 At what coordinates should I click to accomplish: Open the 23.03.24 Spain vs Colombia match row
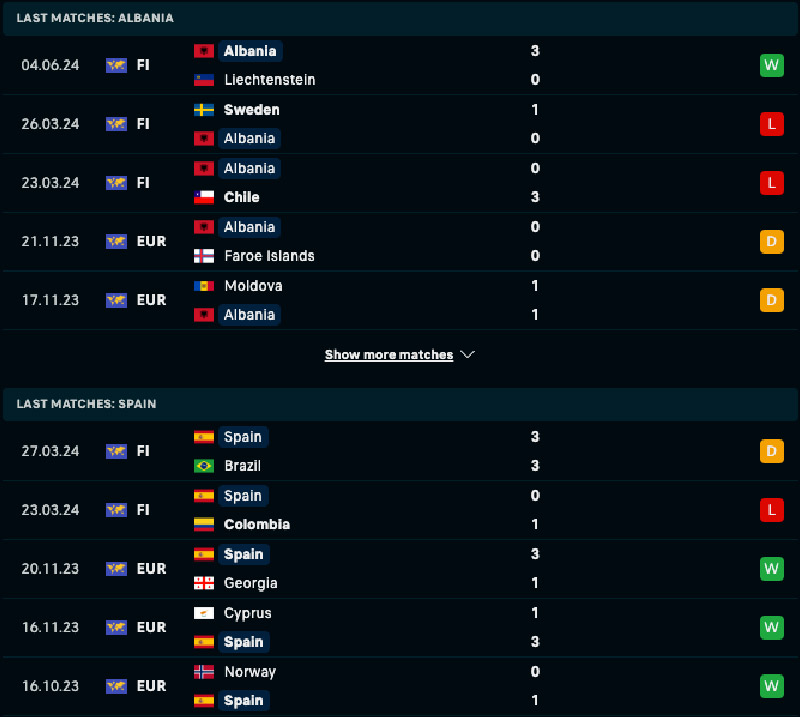click(x=400, y=510)
